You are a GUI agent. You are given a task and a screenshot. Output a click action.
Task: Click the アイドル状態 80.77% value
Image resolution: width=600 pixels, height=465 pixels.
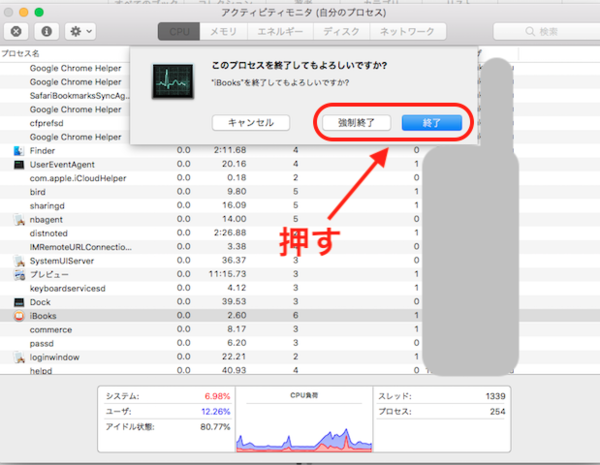tap(215, 427)
